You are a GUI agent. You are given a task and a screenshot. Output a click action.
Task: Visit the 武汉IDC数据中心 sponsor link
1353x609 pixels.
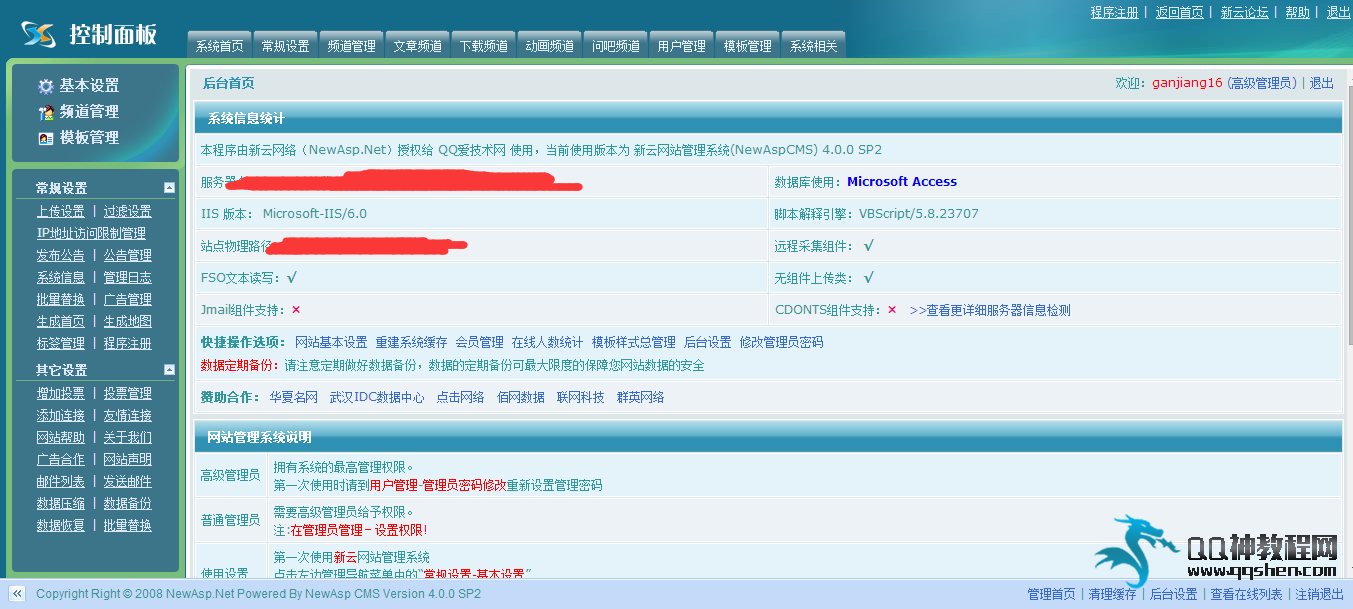377,397
